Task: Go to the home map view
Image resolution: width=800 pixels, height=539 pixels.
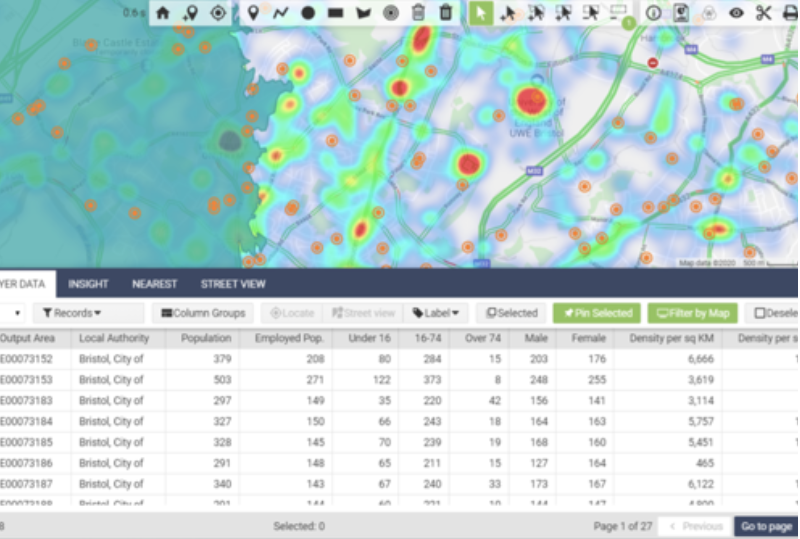Action: [163, 13]
